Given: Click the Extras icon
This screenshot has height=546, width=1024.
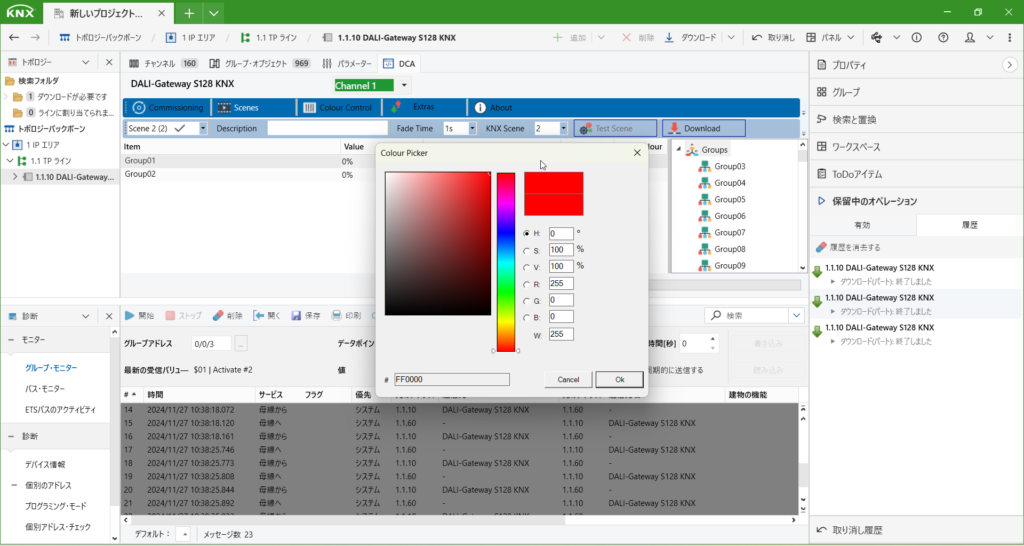Looking at the screenshot, I should pyautogui.click(x=396, y=106).
